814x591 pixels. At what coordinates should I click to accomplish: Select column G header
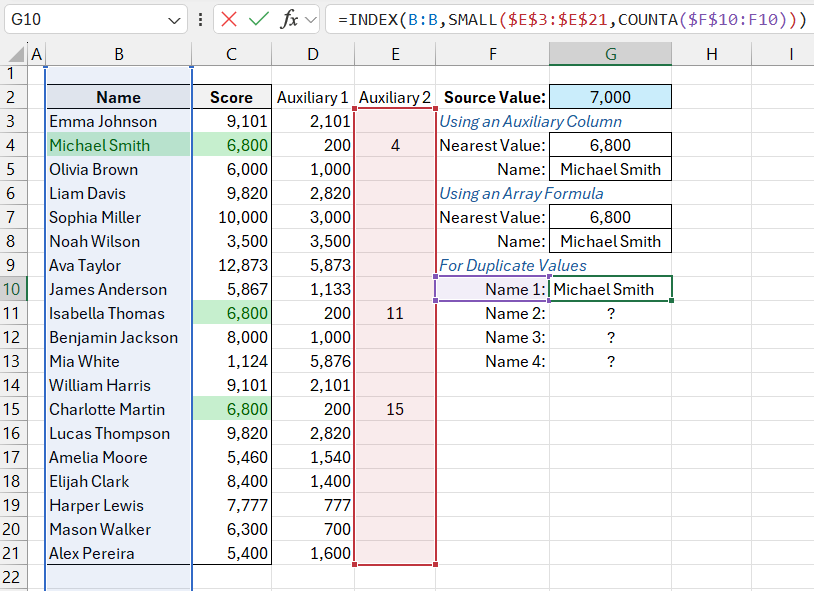point(610,54)
